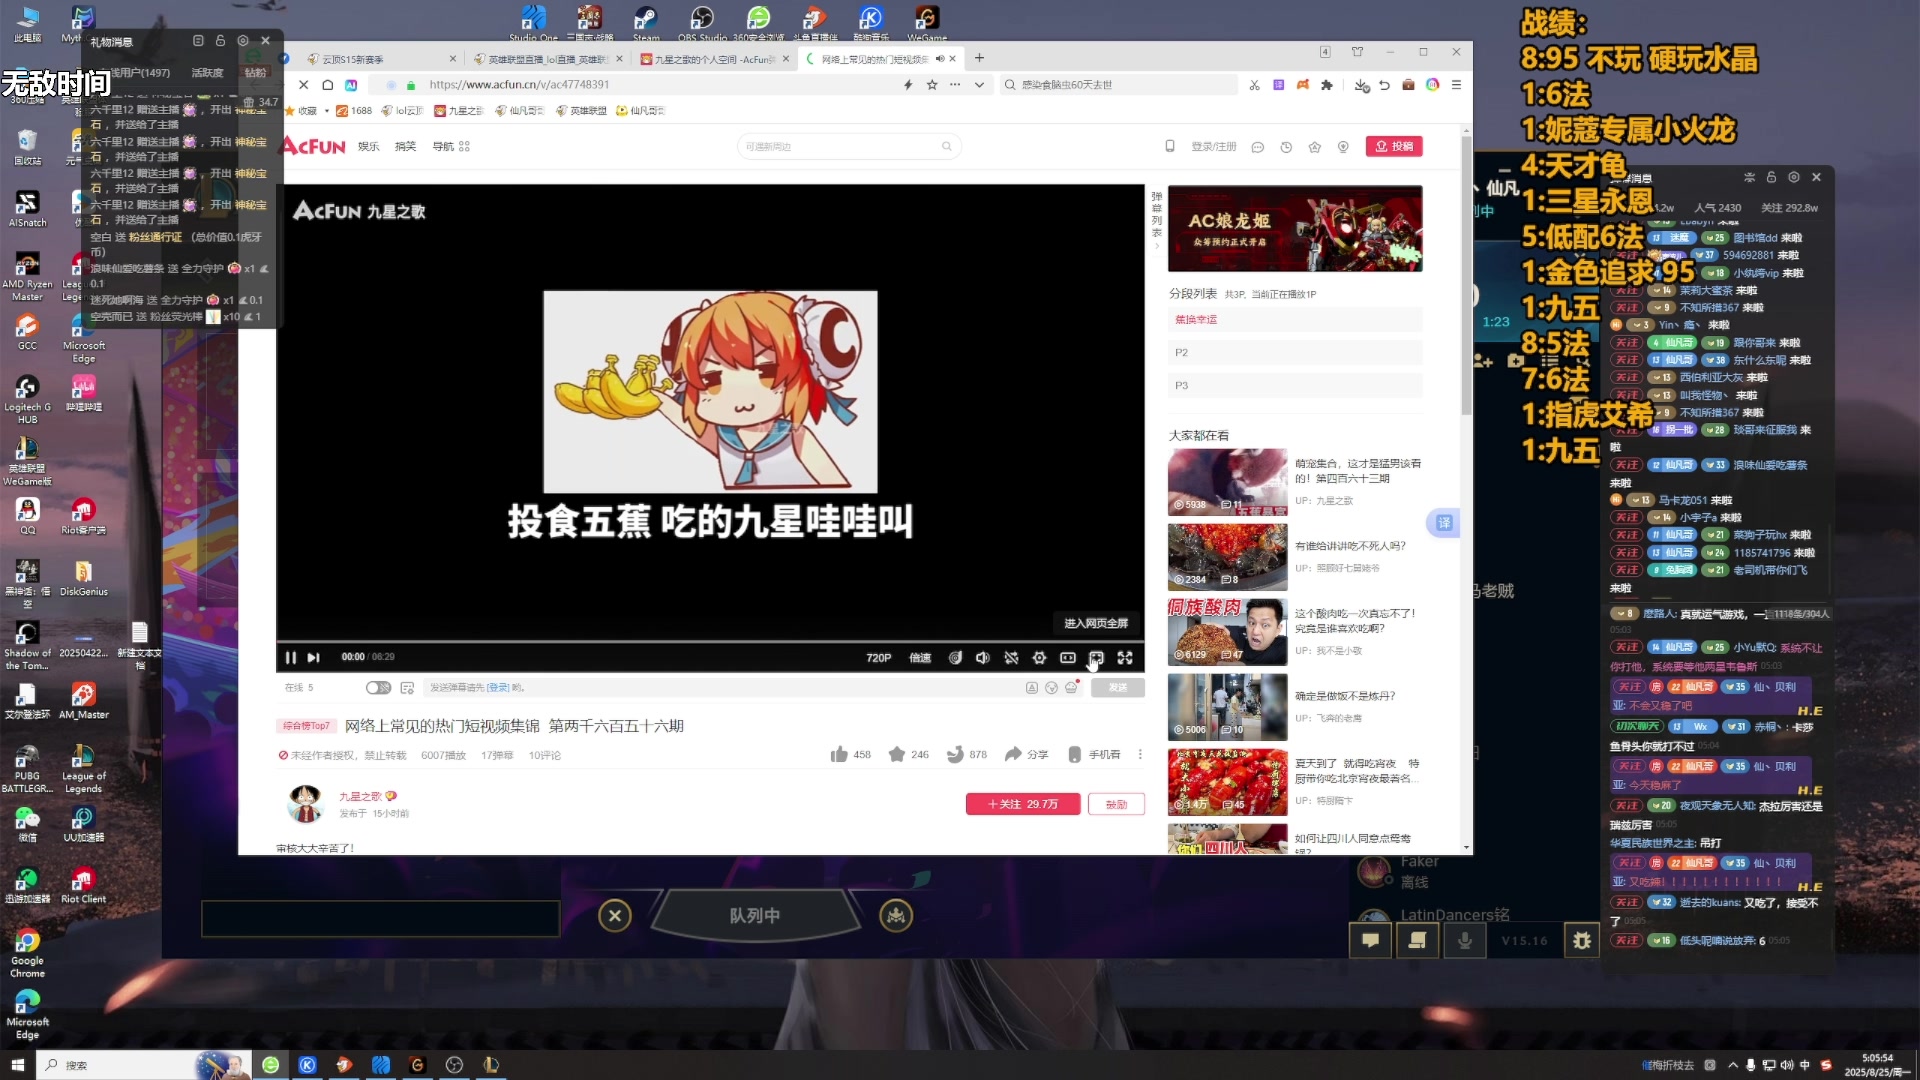Open AcFun favorites star in header
Image resolution: width=1920 pixels, height=1080 pixels.
pos(1315,147)
